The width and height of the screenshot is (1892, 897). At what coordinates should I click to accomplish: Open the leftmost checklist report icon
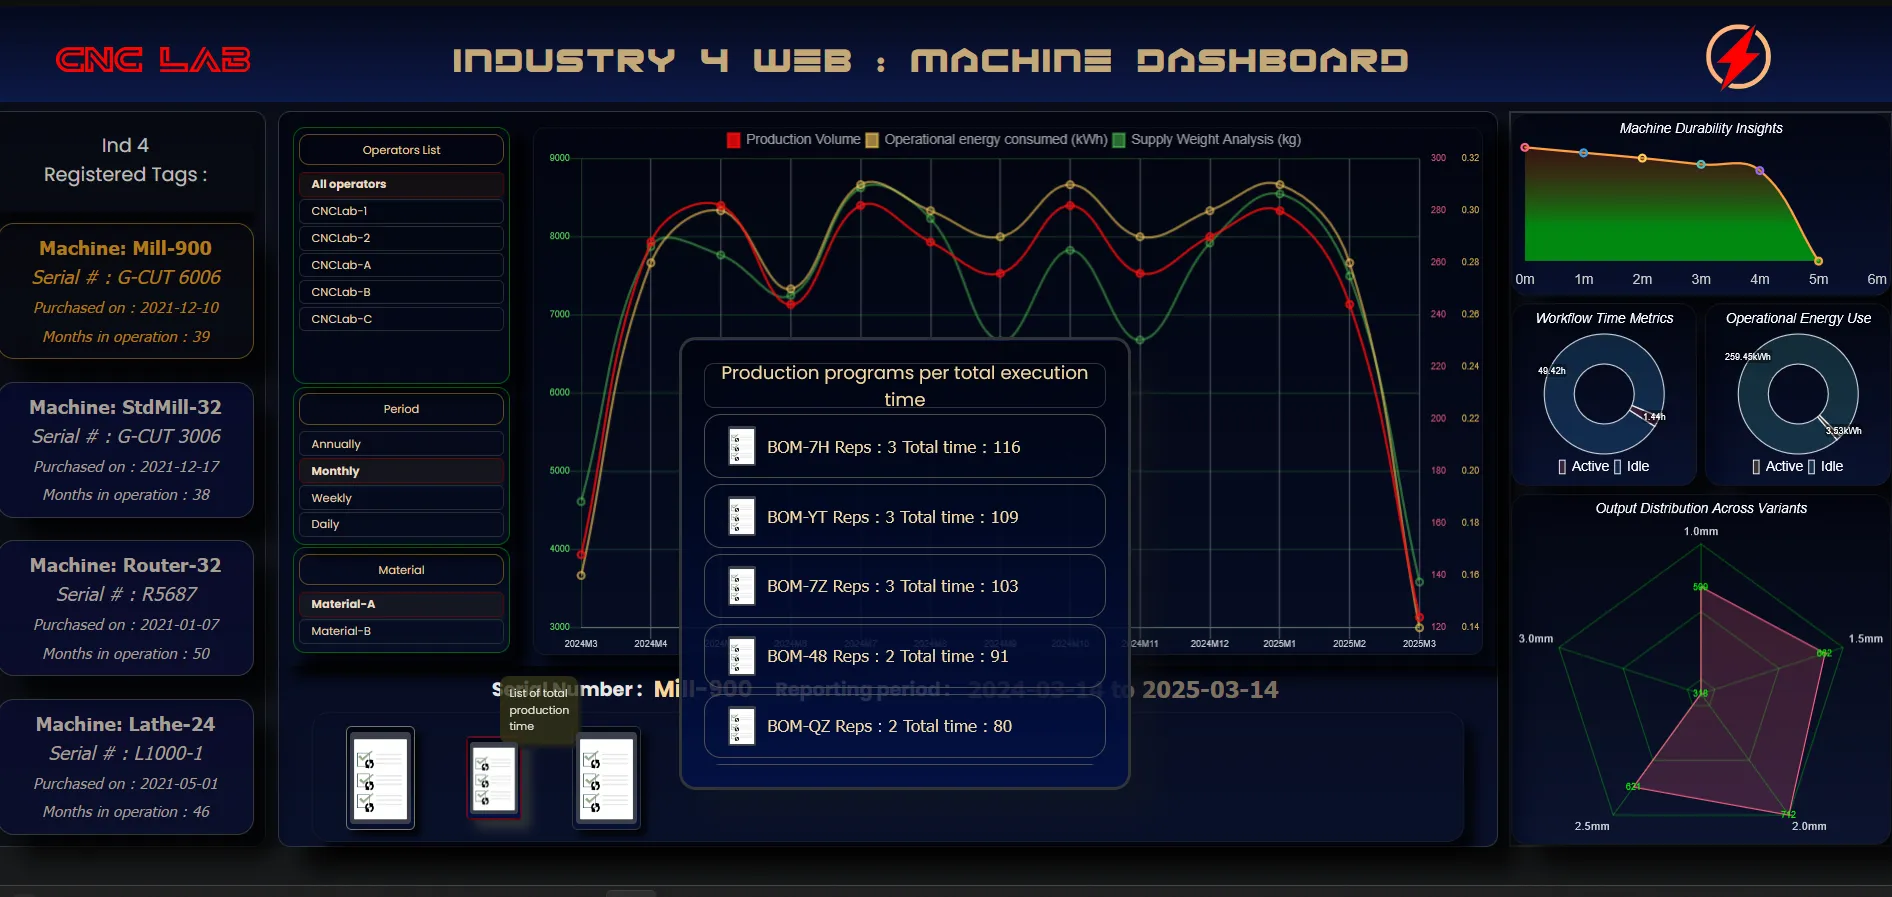(x=380, y=778)
